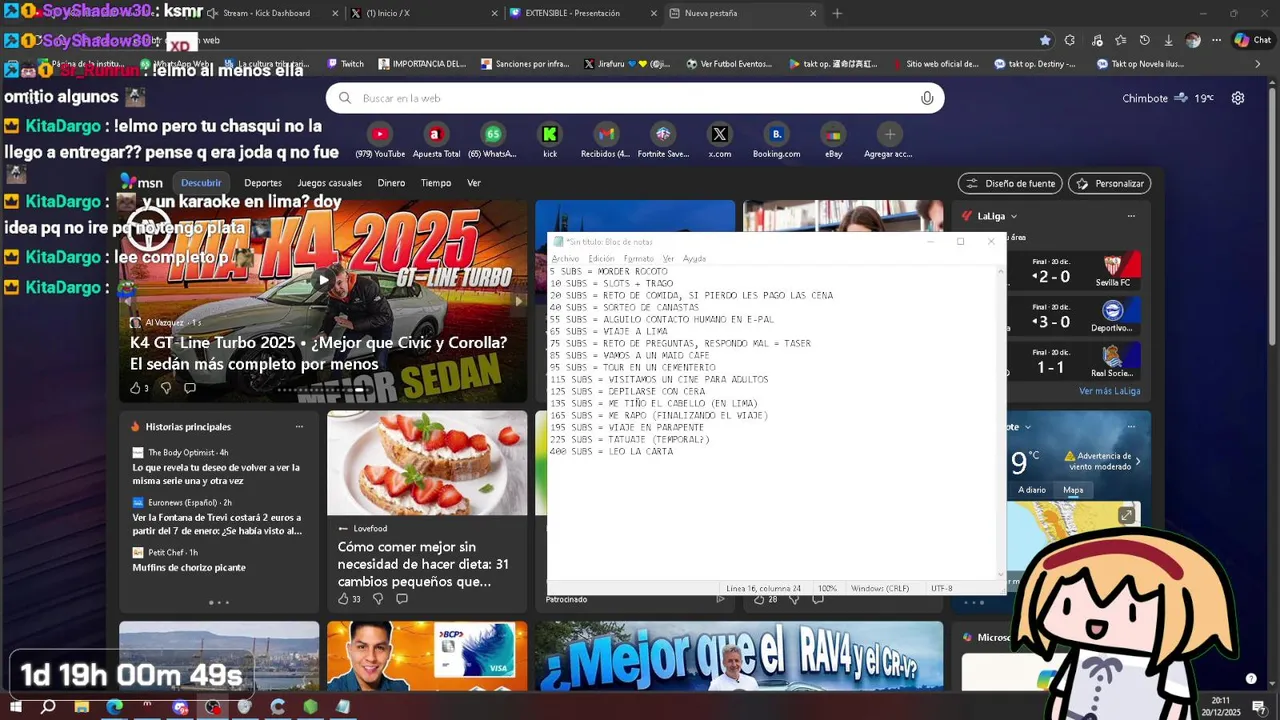
Task: Open Muffins de chorizo picante story
Action: (x=189, y=568)
